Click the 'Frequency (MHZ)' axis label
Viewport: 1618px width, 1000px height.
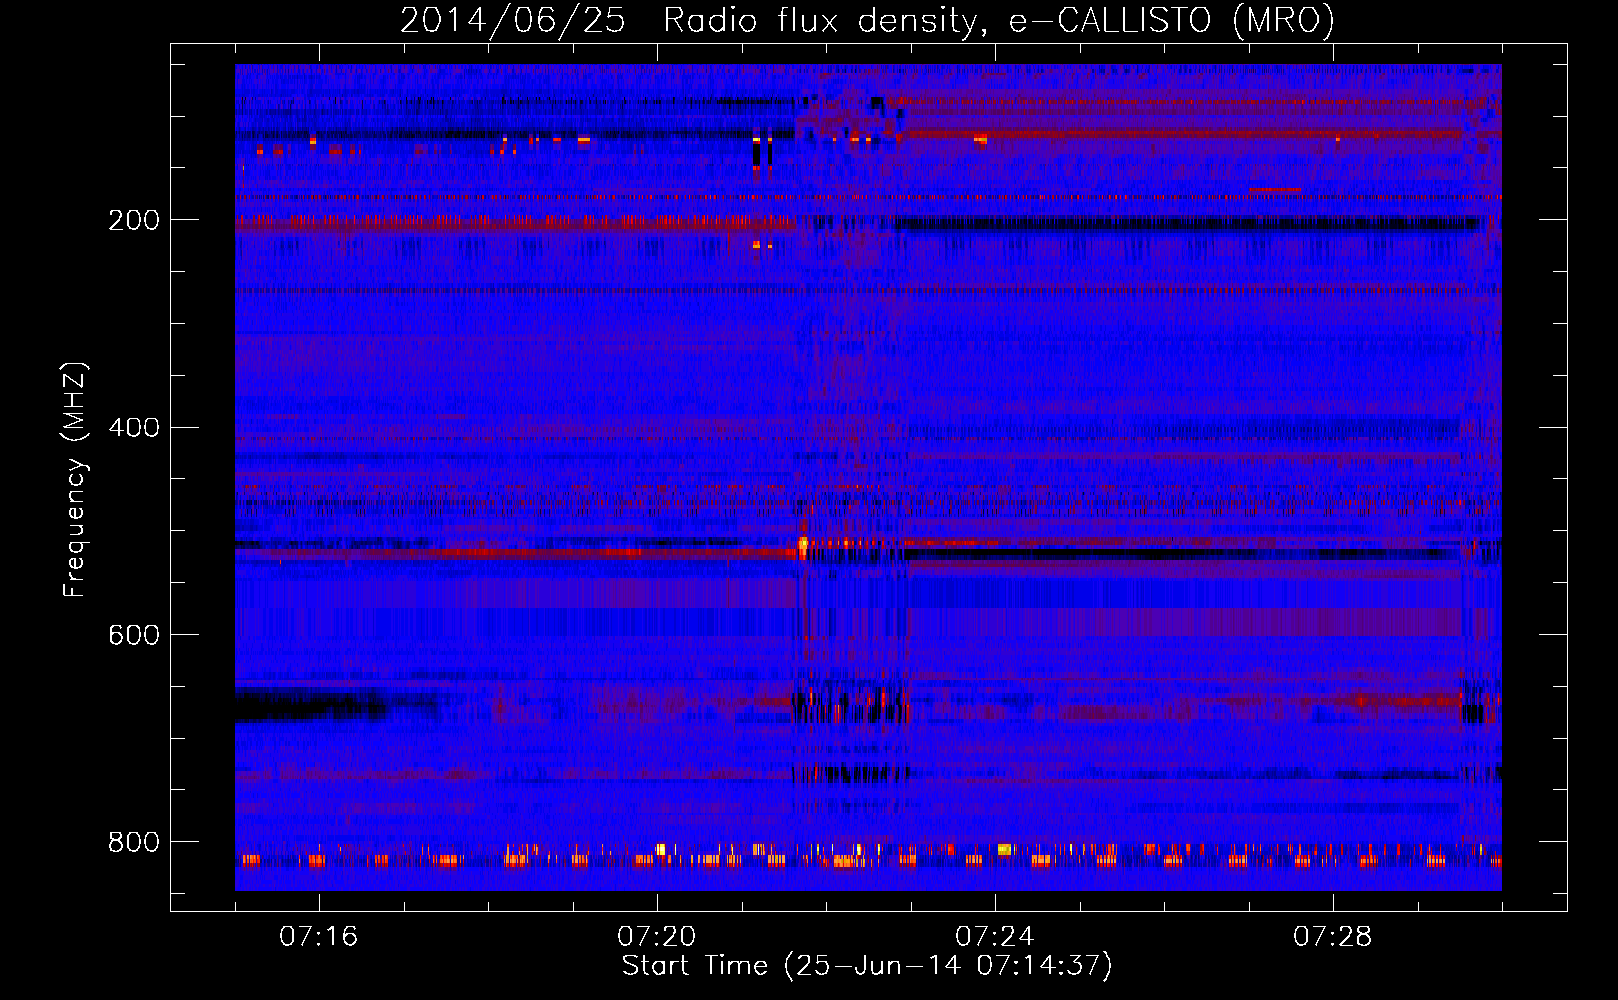pos(75,480)
